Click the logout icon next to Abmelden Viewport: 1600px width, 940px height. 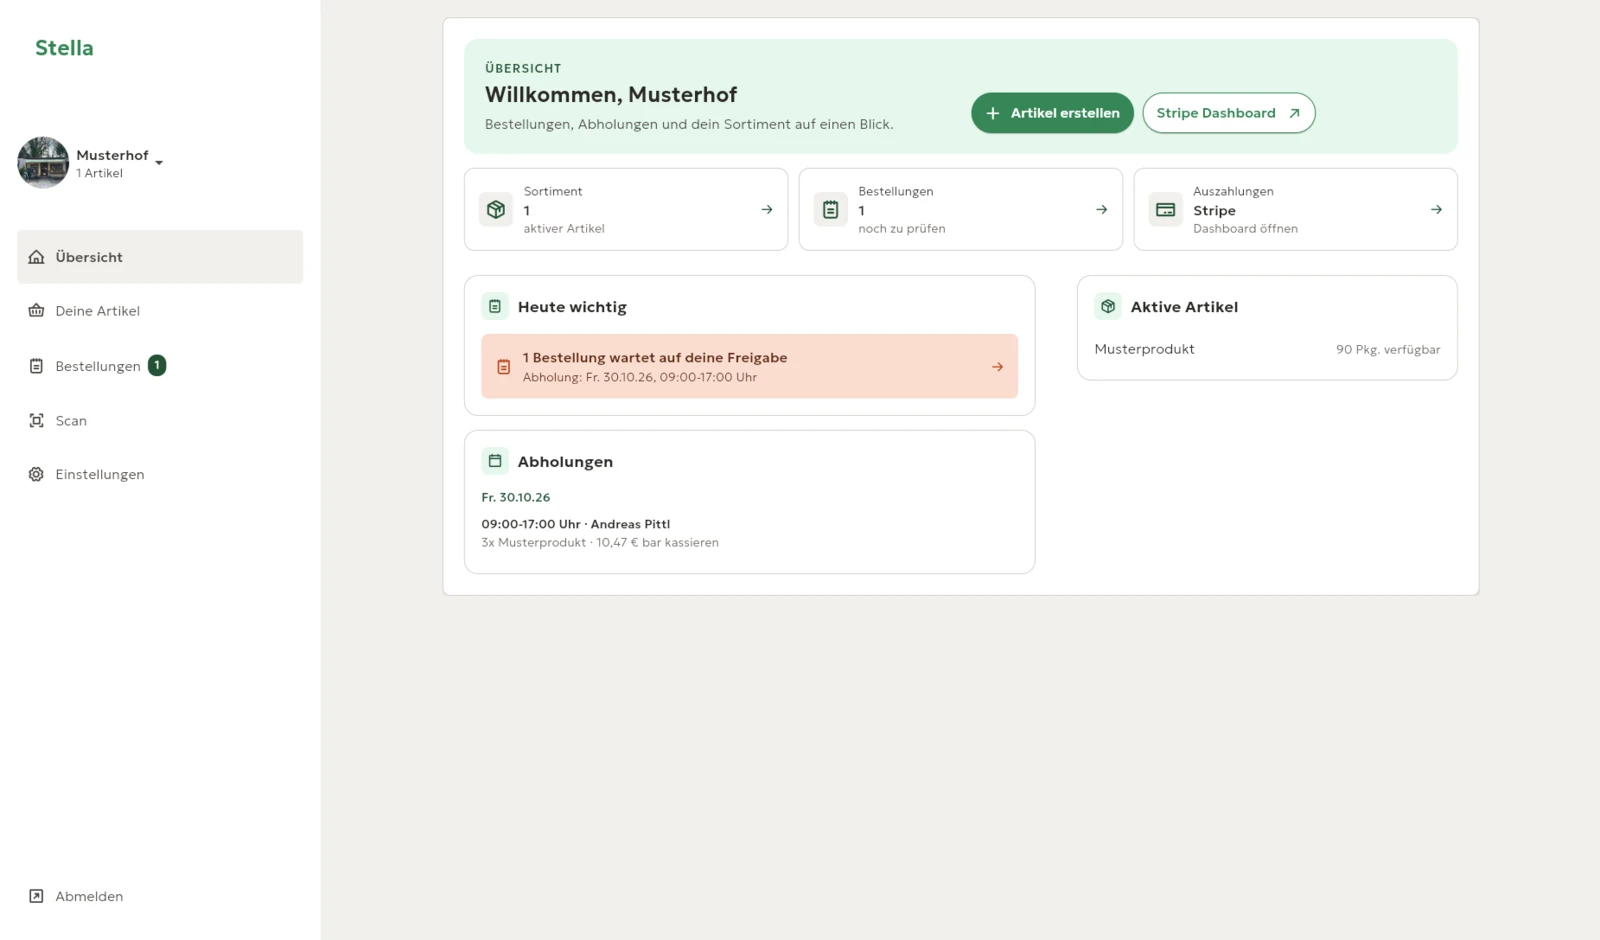(36, 896)
